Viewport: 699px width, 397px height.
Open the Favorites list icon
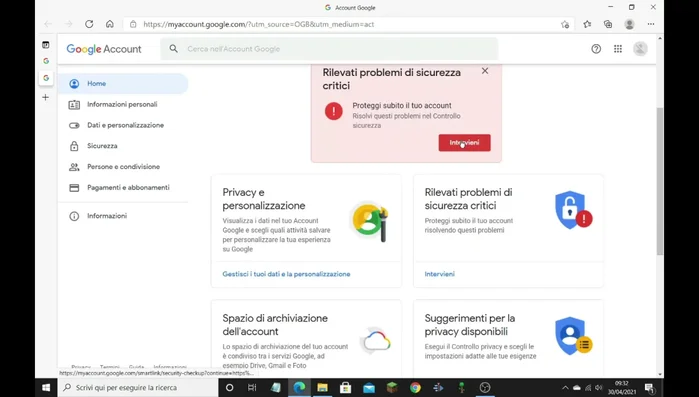coord(587,24)
